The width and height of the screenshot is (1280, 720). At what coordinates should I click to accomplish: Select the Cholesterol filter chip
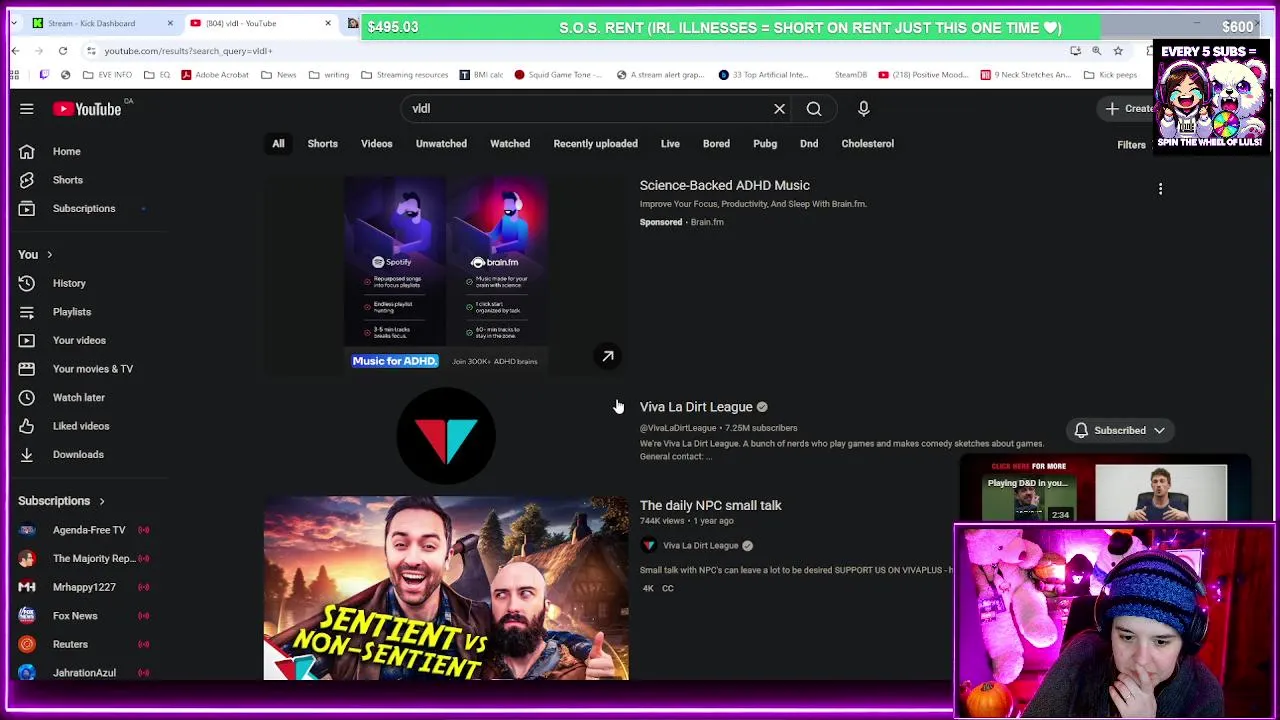tap(867, 144)
